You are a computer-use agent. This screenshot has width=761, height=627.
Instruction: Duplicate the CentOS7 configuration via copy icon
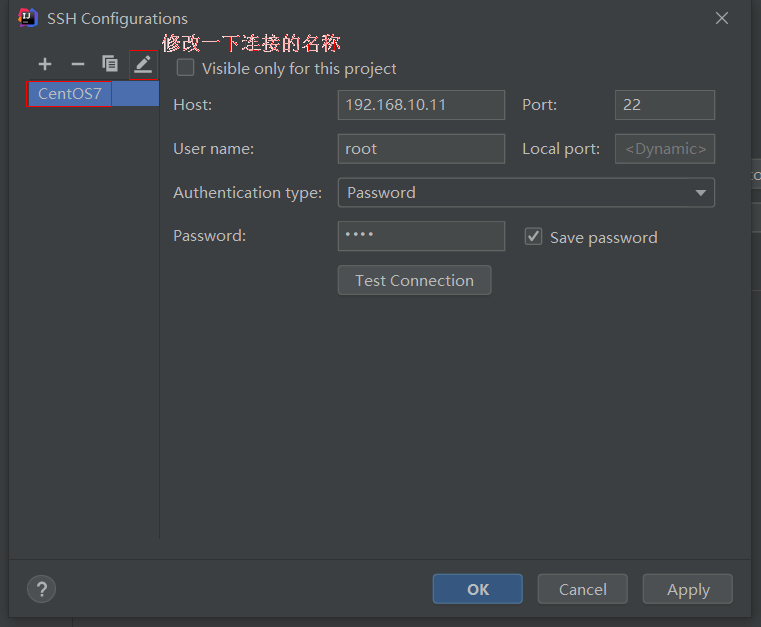coord(110,64)
